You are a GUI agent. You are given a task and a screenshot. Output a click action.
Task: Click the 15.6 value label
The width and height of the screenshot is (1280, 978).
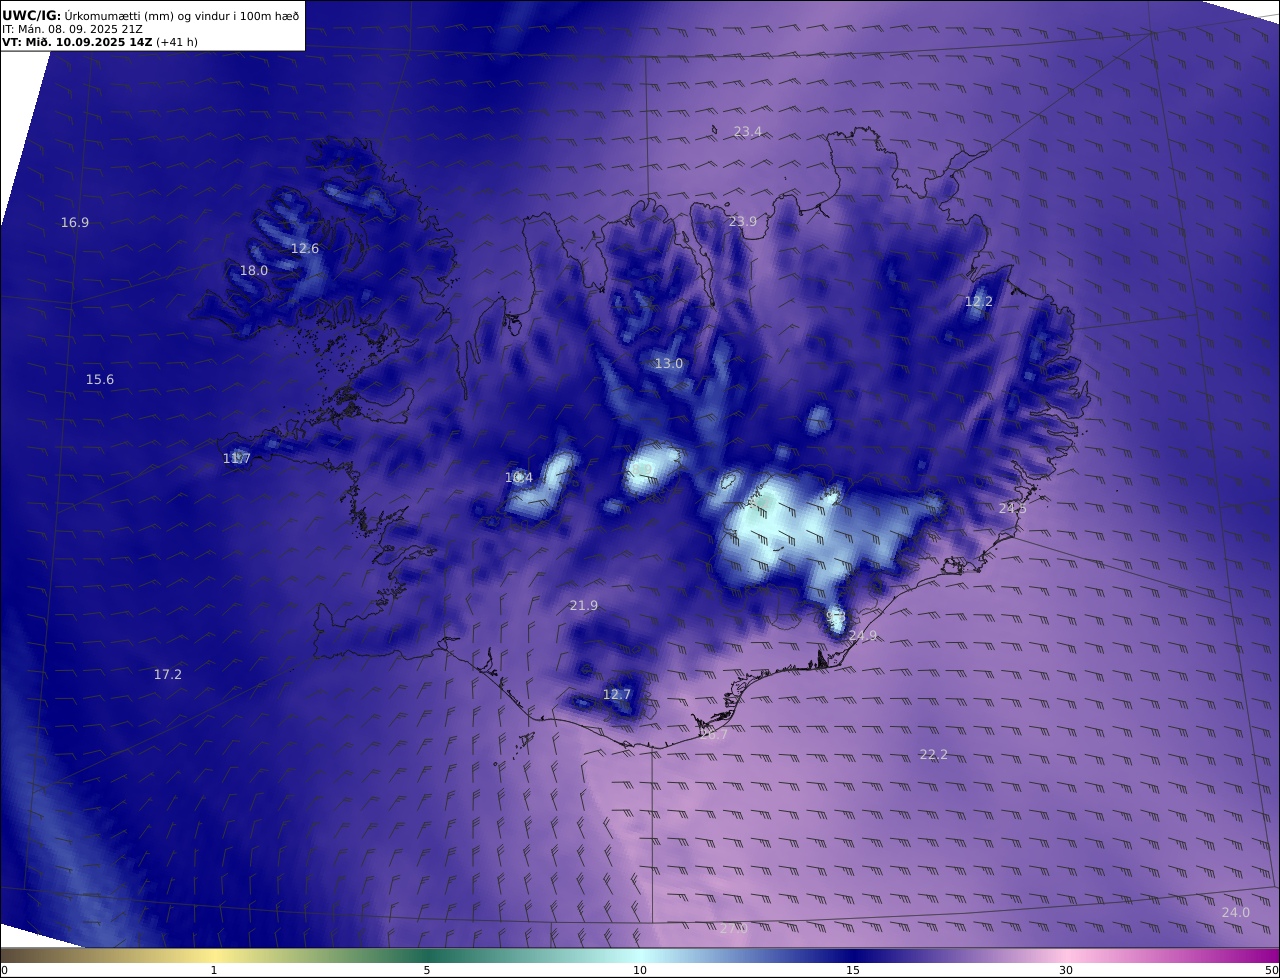coord(100,379)
